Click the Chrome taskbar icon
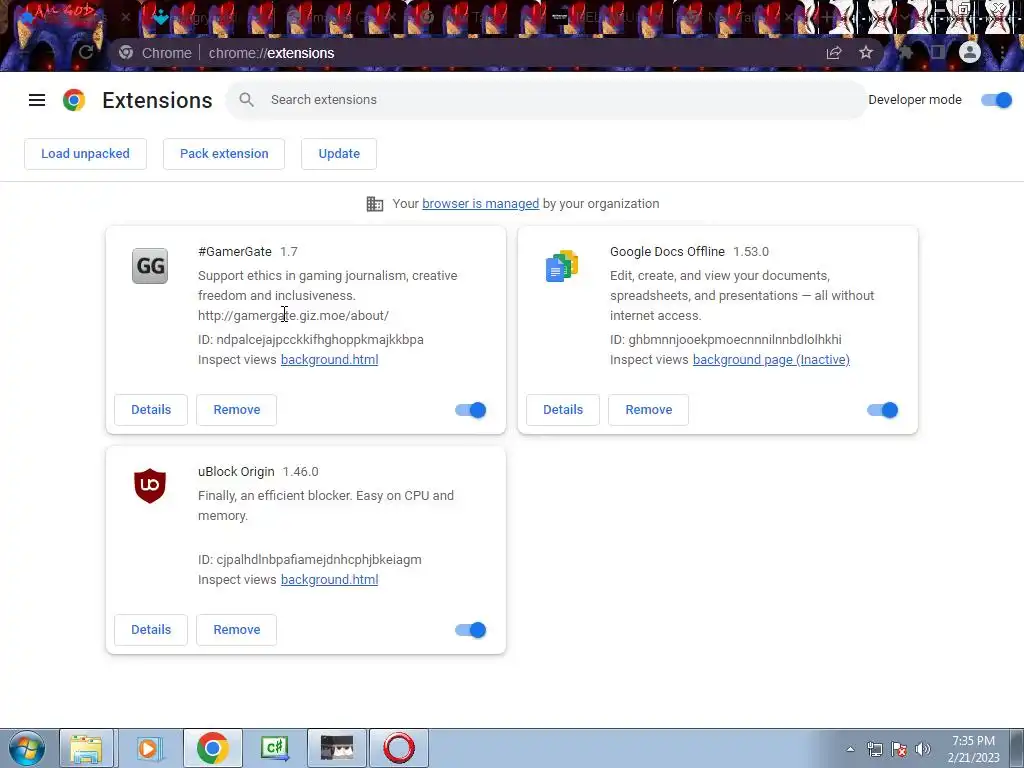1024x768 pixels. [212, 748]
